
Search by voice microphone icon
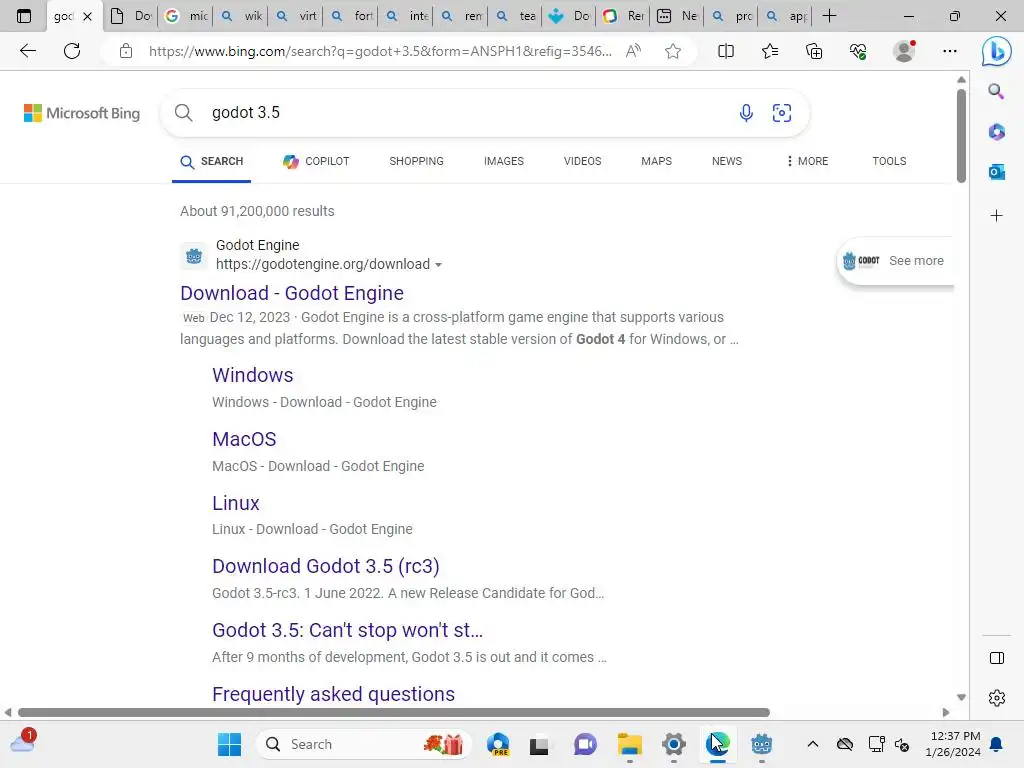(x=746, y=113)
